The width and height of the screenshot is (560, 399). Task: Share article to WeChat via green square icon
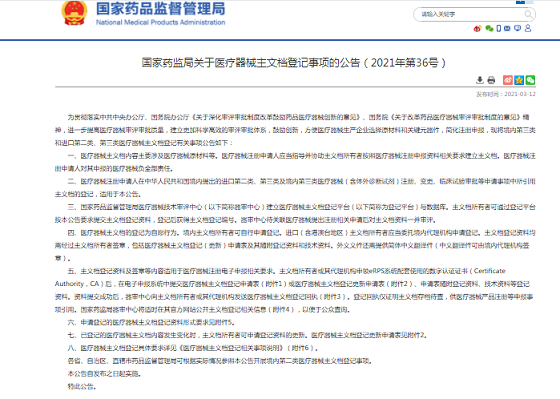[x=530, y=80]
